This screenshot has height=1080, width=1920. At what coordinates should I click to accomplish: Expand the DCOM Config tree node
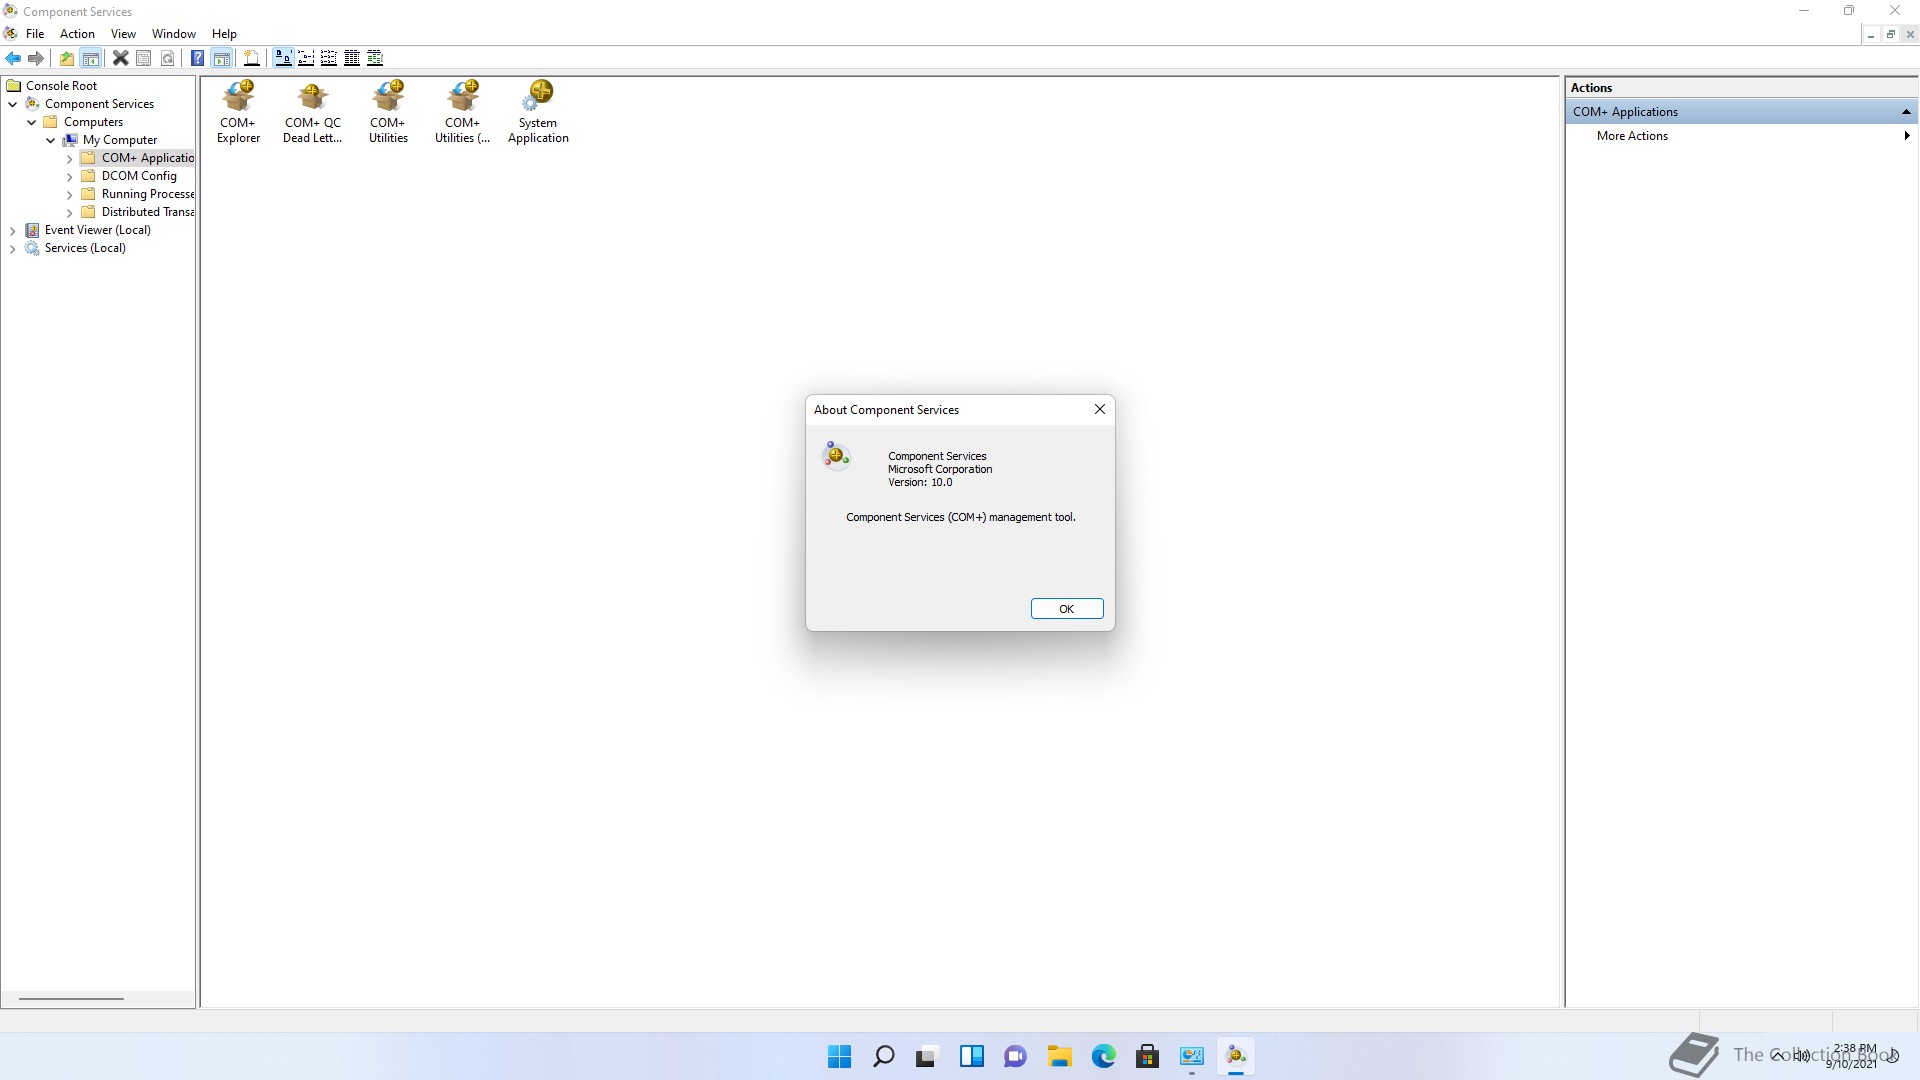pos(69,176)
